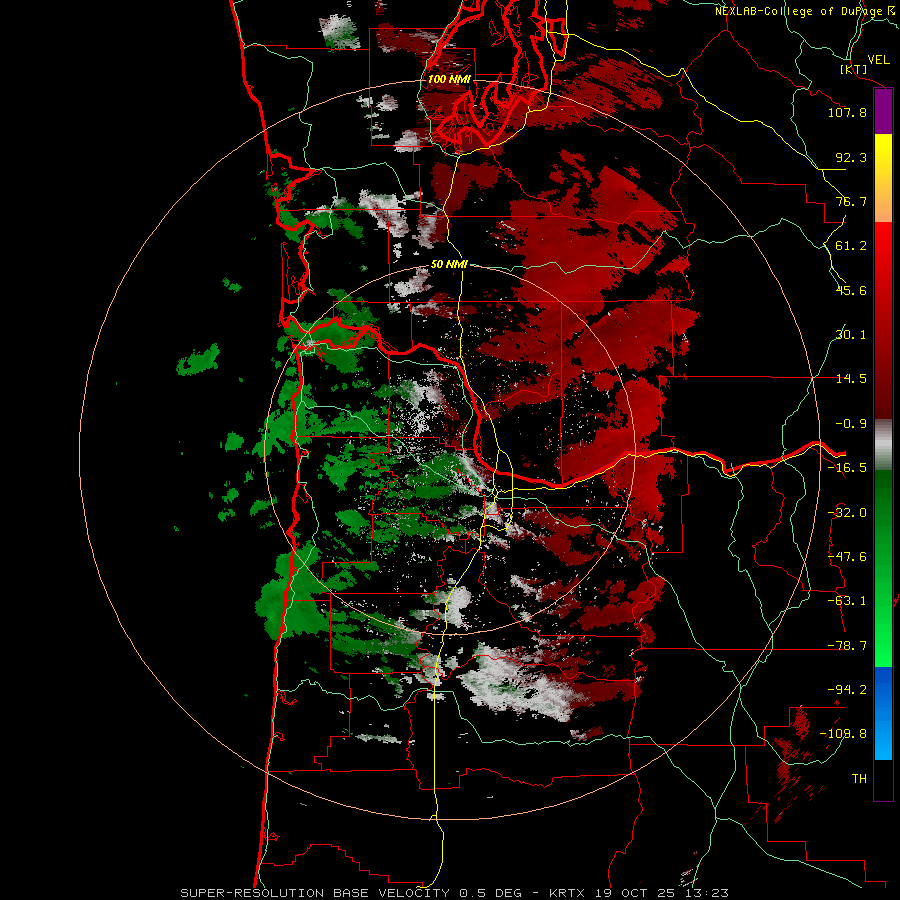Click the SUPER-RESOLUTION BASE VELOCITY caption

pyautogui.click(x=315, y=893)
